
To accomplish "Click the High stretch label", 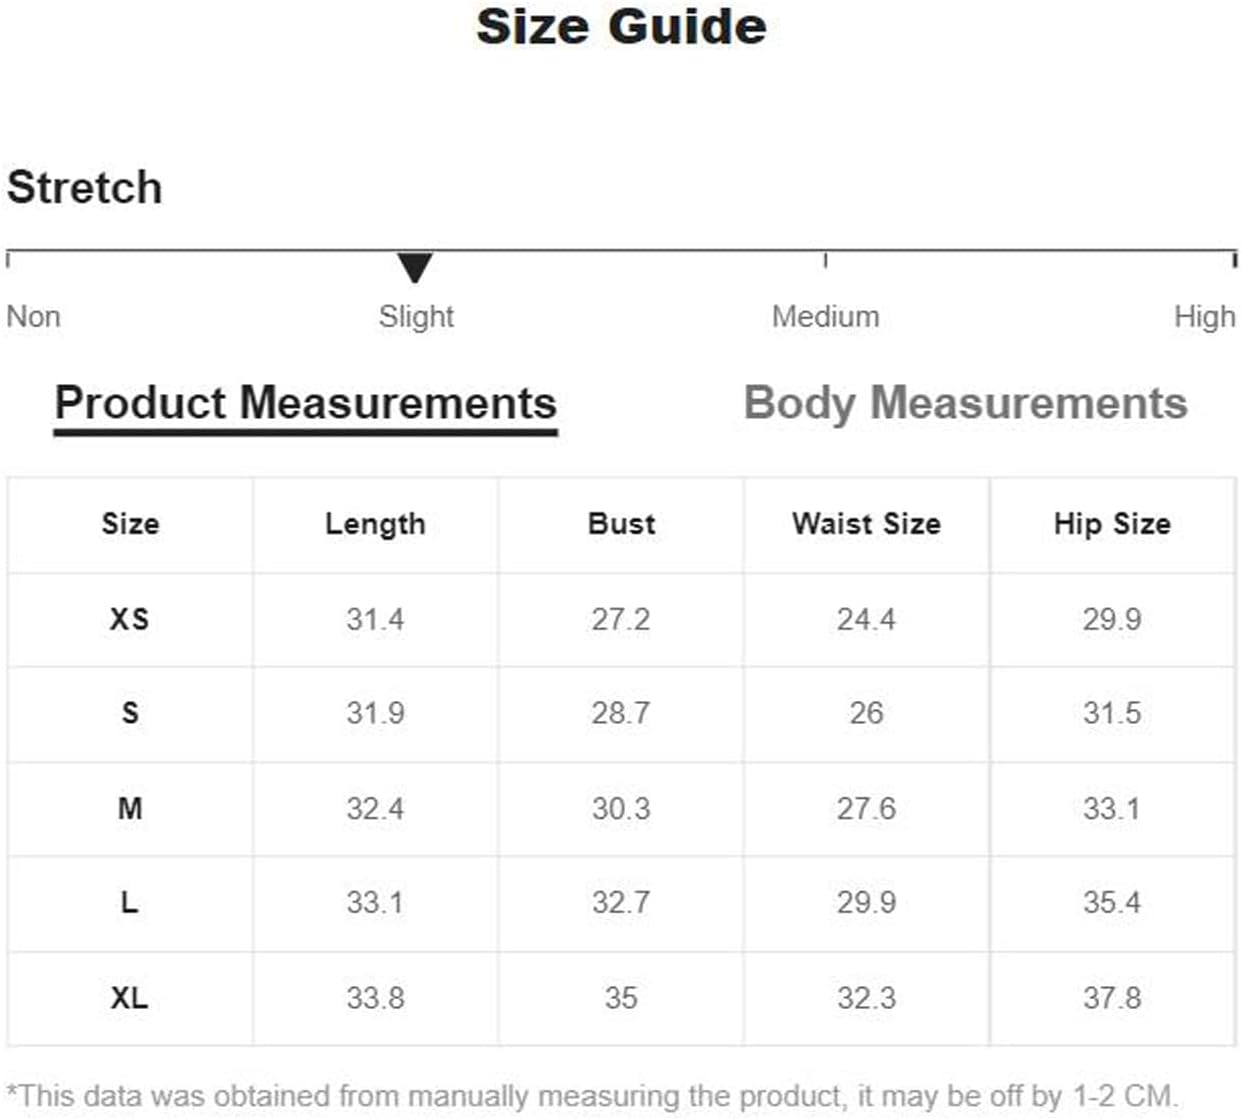I will click(1204, 317).
